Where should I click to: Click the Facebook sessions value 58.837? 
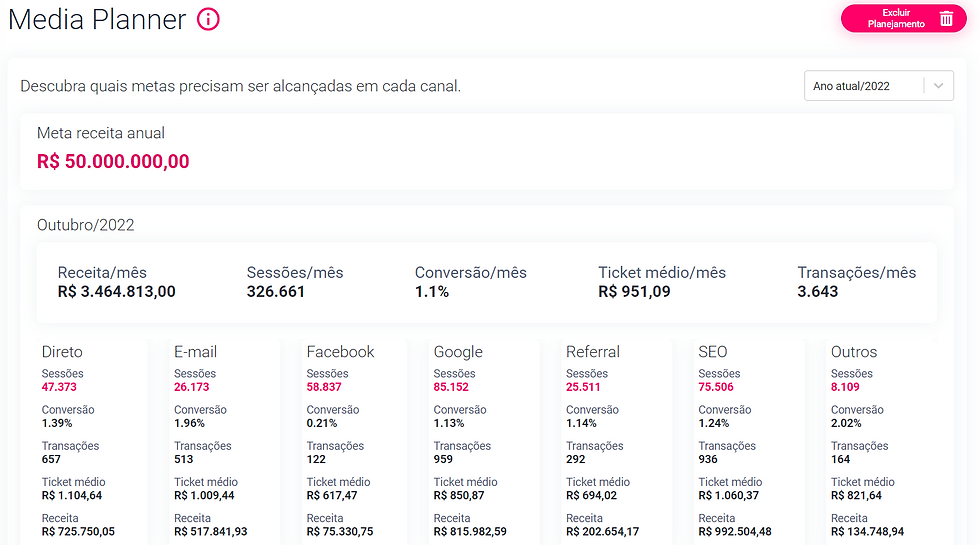[324, 387]
